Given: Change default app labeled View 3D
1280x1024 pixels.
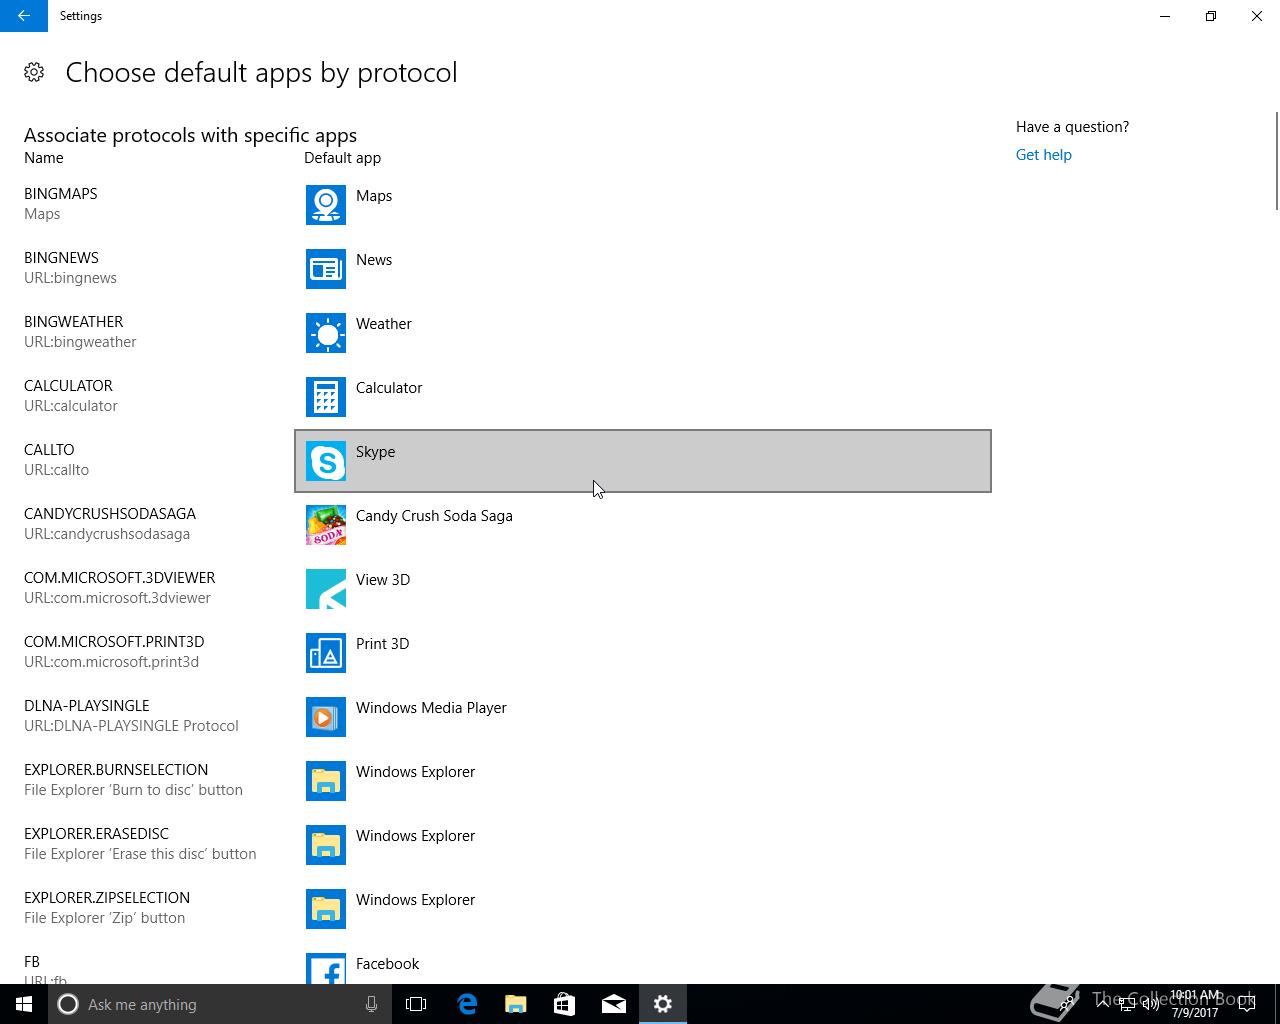Looking at the screenshot, I should click(x=643, y=589).
